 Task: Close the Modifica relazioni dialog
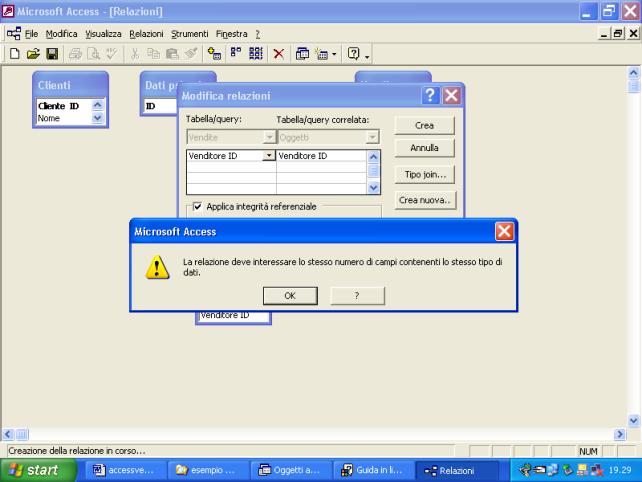tap(451, 96)
